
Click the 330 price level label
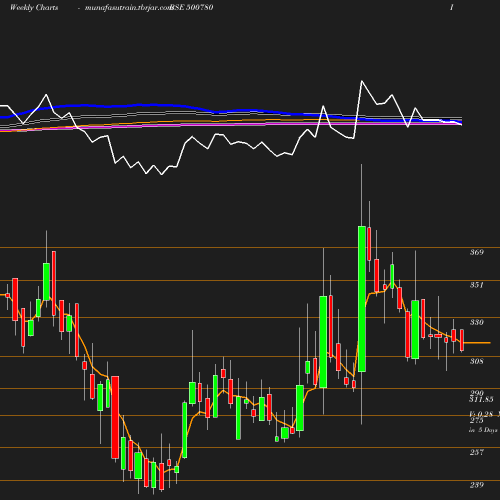[x=477, y=322]
